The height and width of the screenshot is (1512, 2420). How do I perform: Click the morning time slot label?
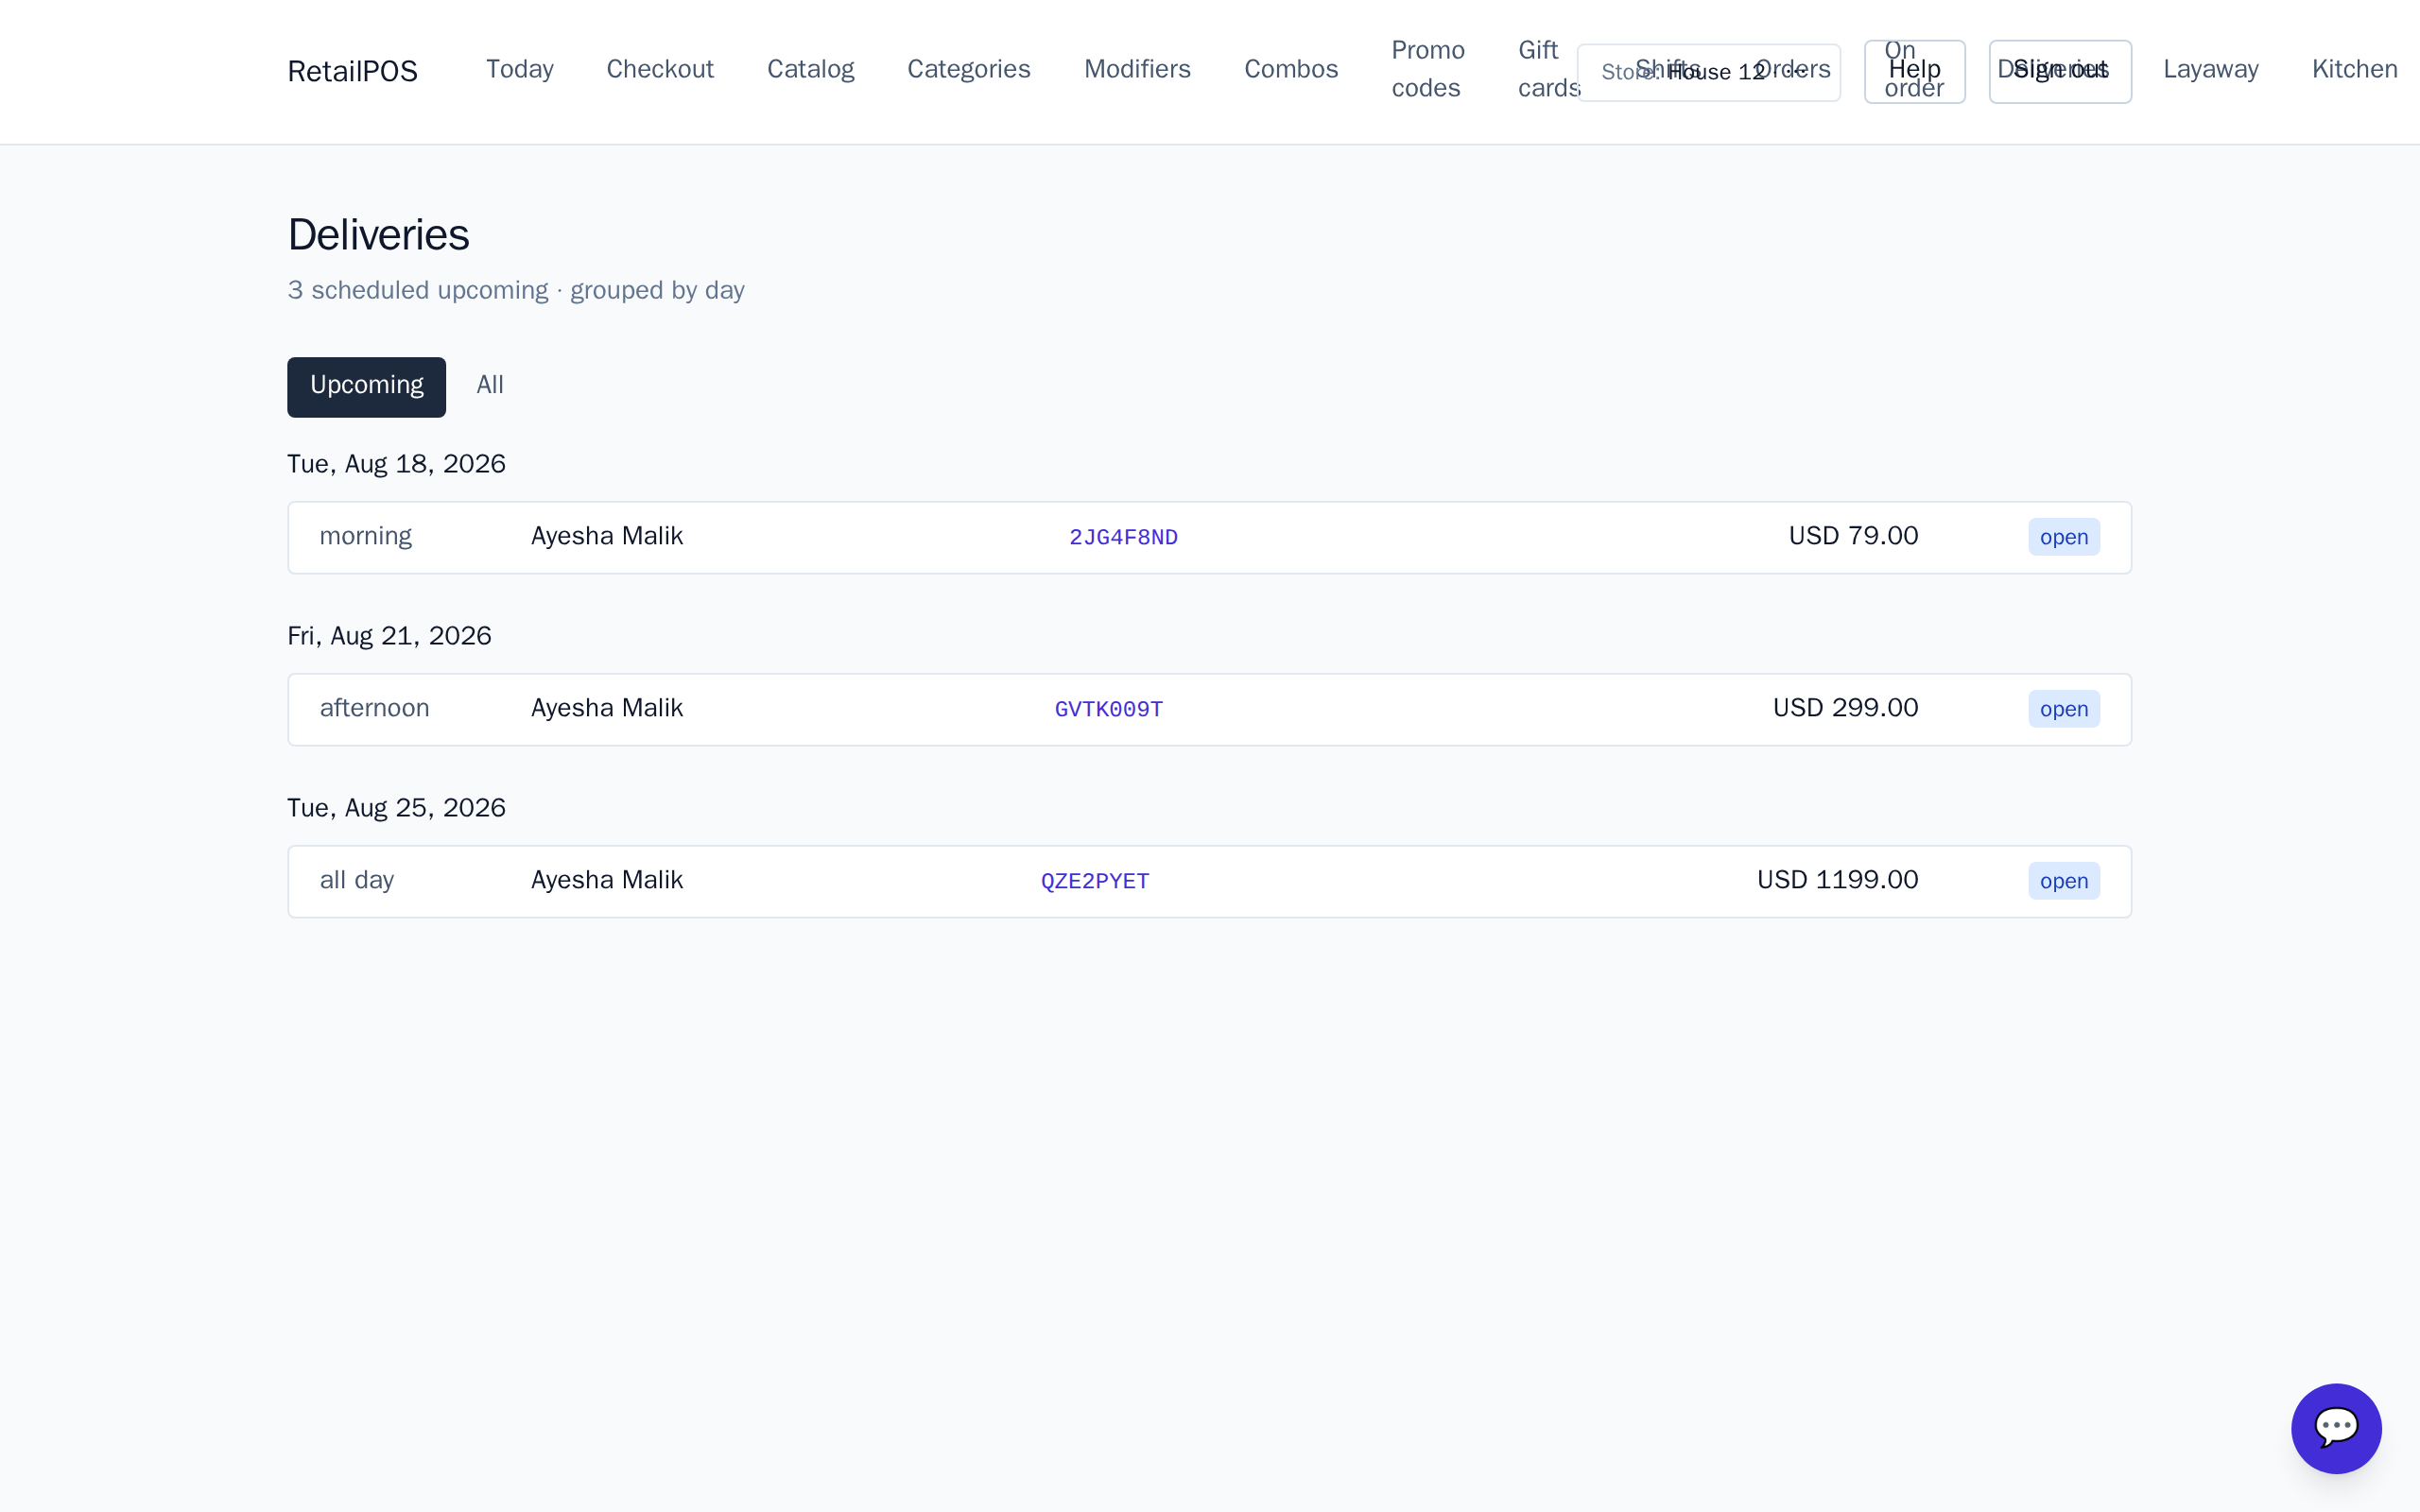coord(365,537)
